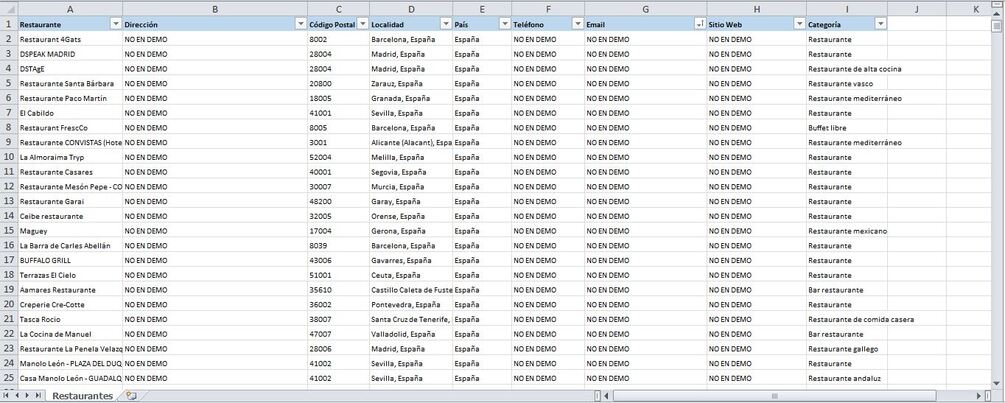
Task: Select cell 'Restaurante Santa Bárbara'
Action: 70,83
